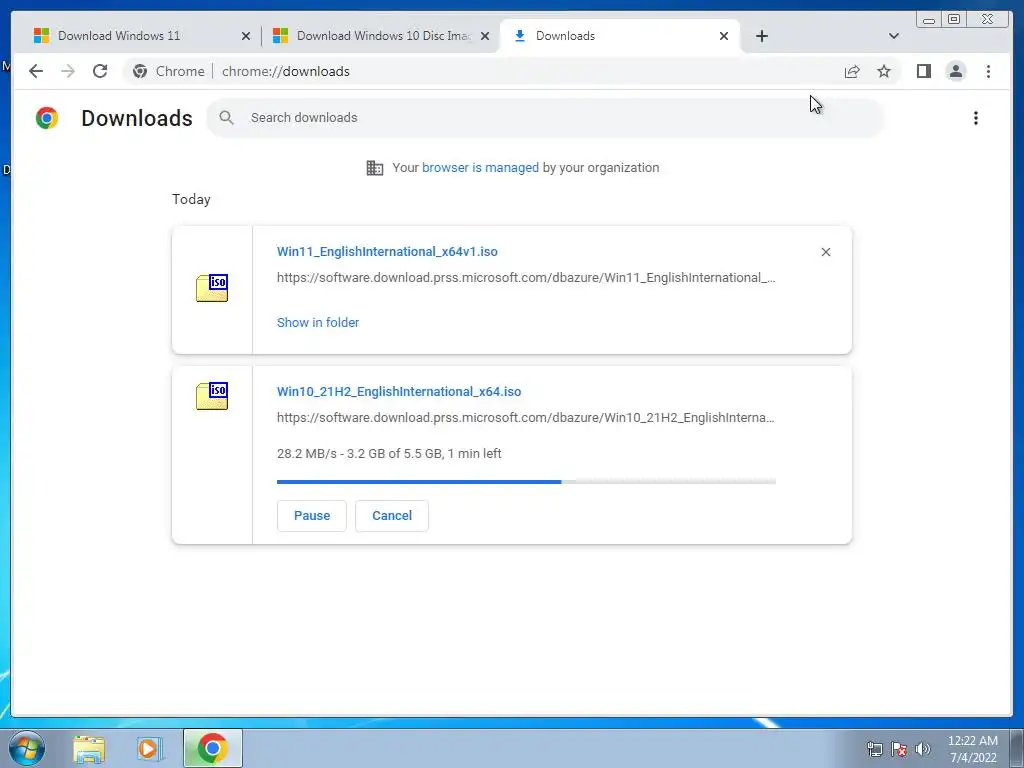Open the side panel icon
This screenshot has width=1024, height=768.
[923, 71]
